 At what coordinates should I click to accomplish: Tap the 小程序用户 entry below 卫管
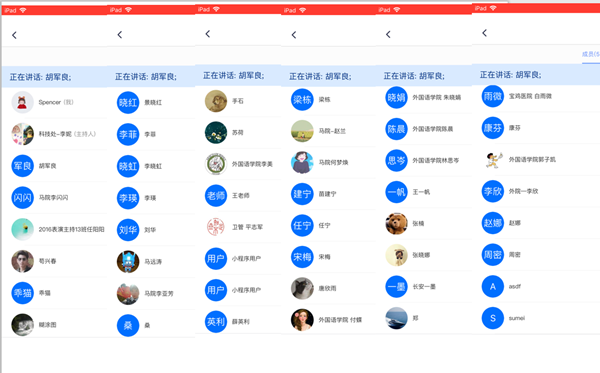[246, 258]
